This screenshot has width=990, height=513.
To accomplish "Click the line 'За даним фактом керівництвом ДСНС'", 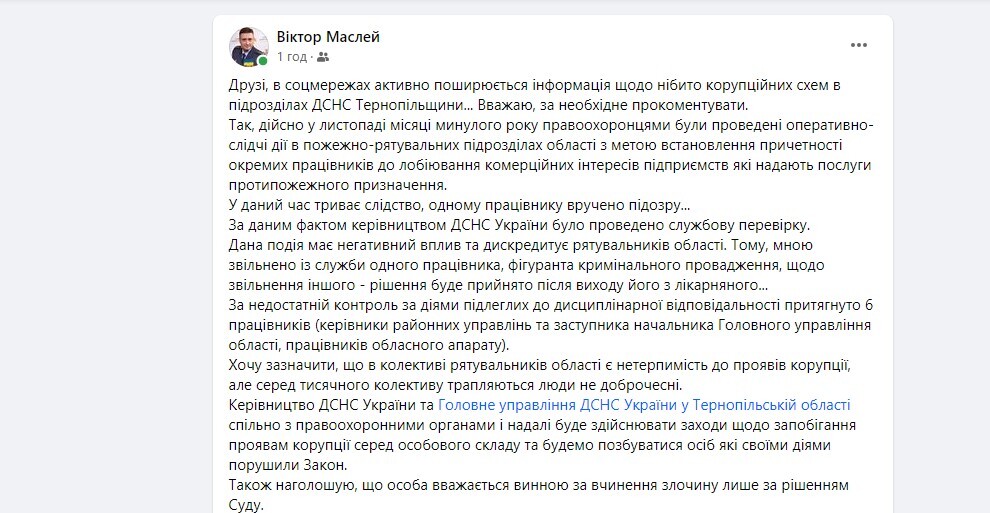I will point(519,225).
